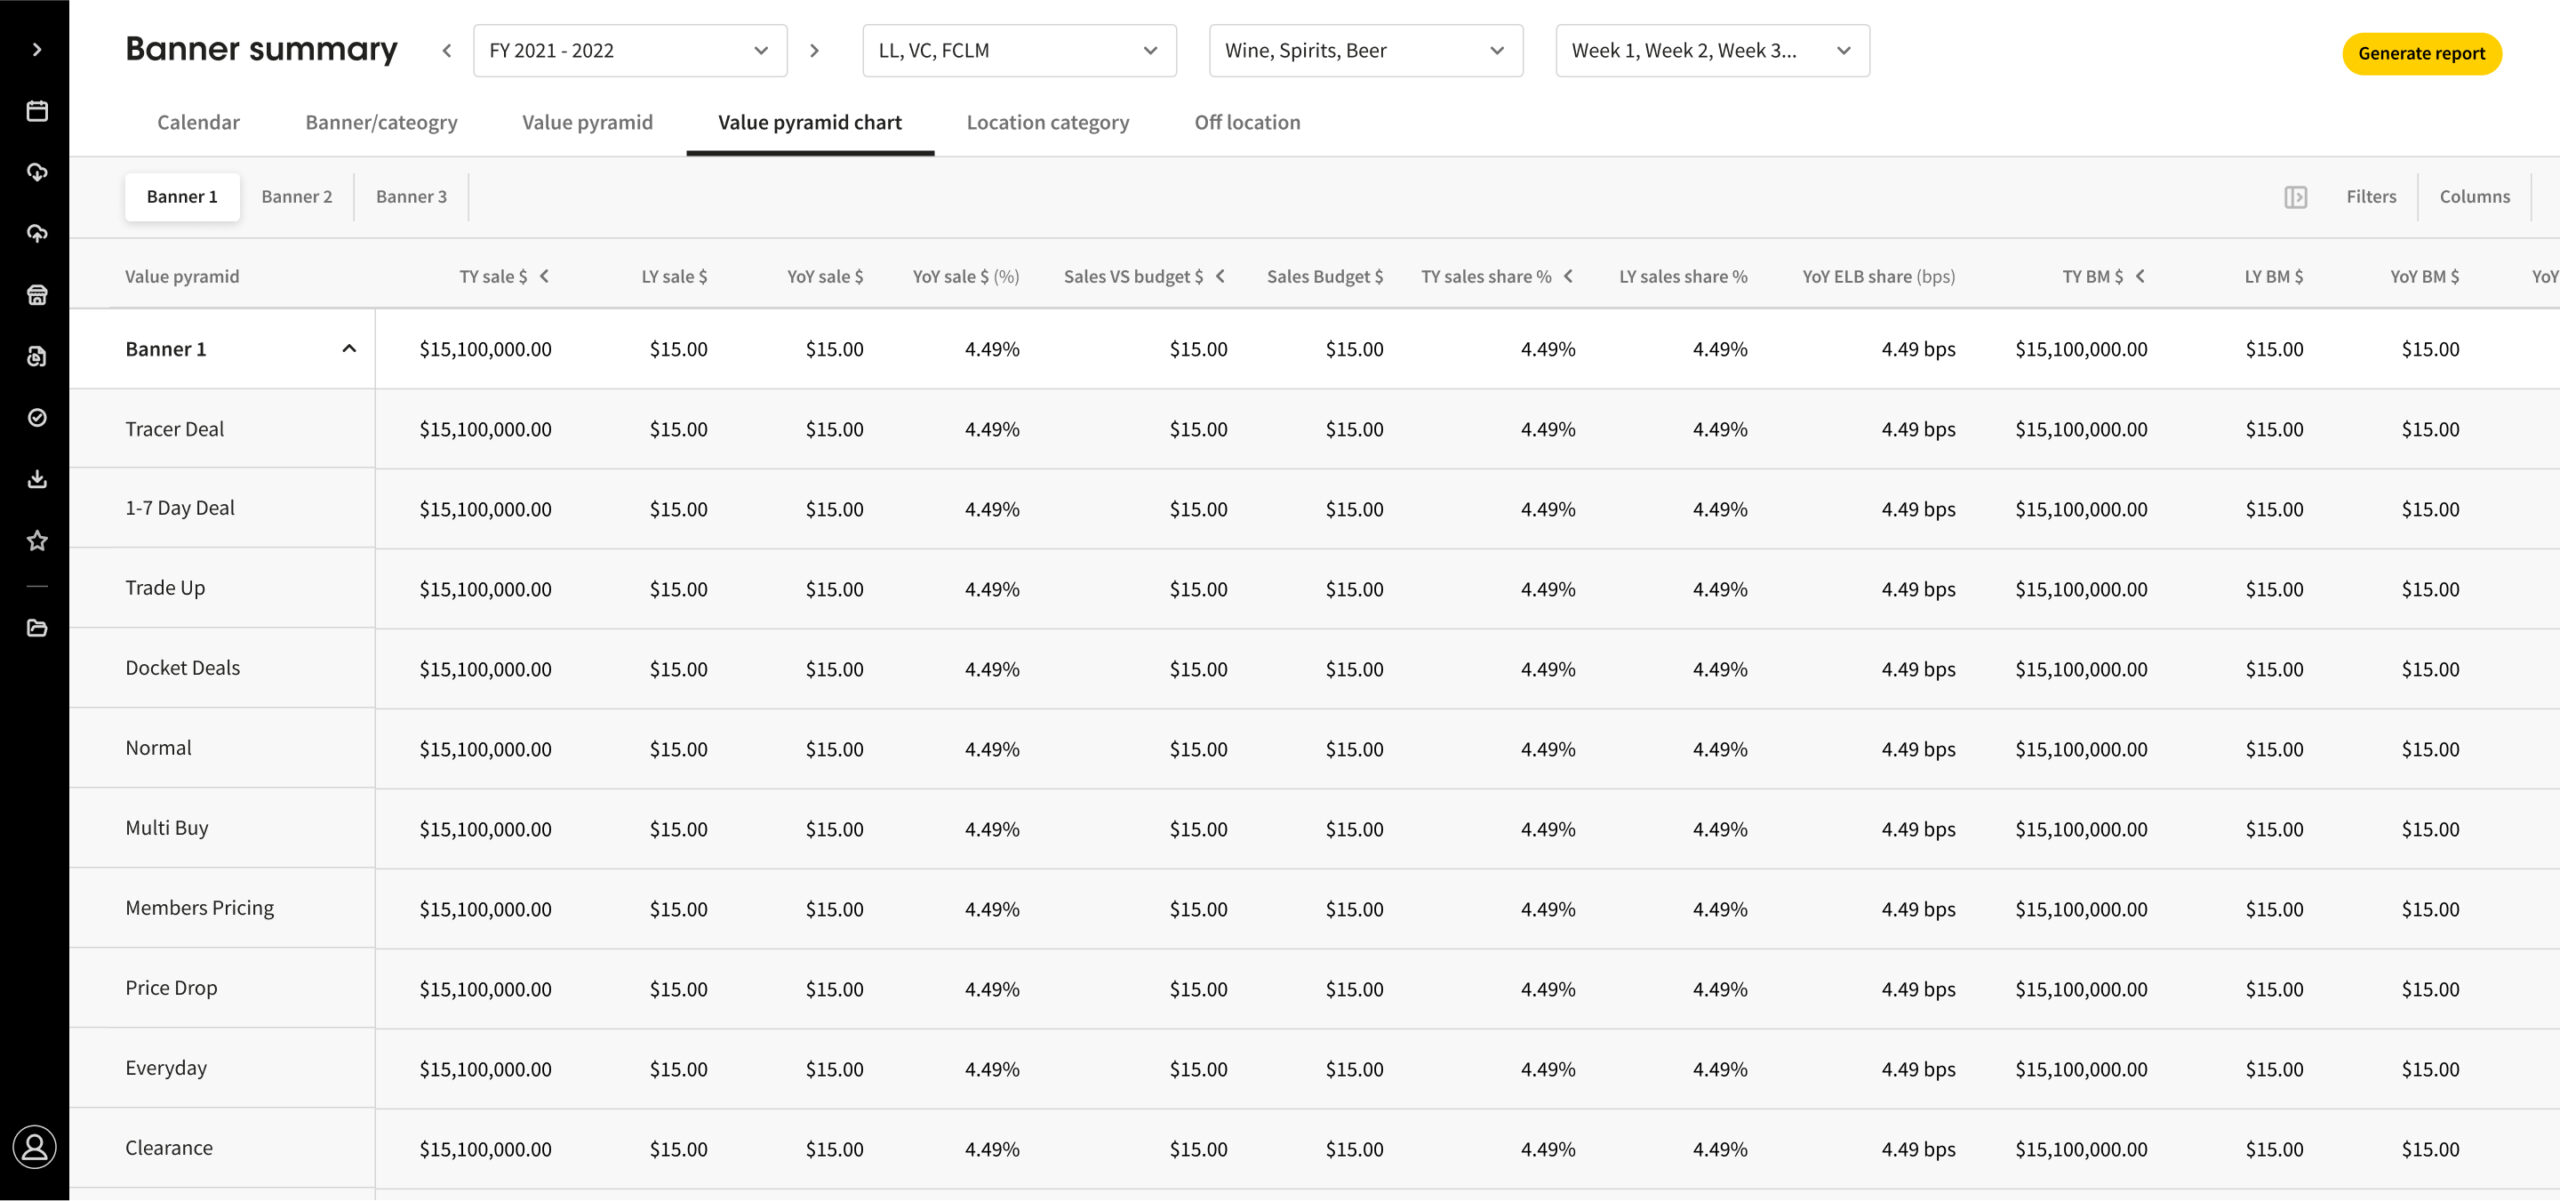Screen dimensions: 2560x1201
Task: Click the cloud upload sidebar icon
Action: (x=37, y=233)
